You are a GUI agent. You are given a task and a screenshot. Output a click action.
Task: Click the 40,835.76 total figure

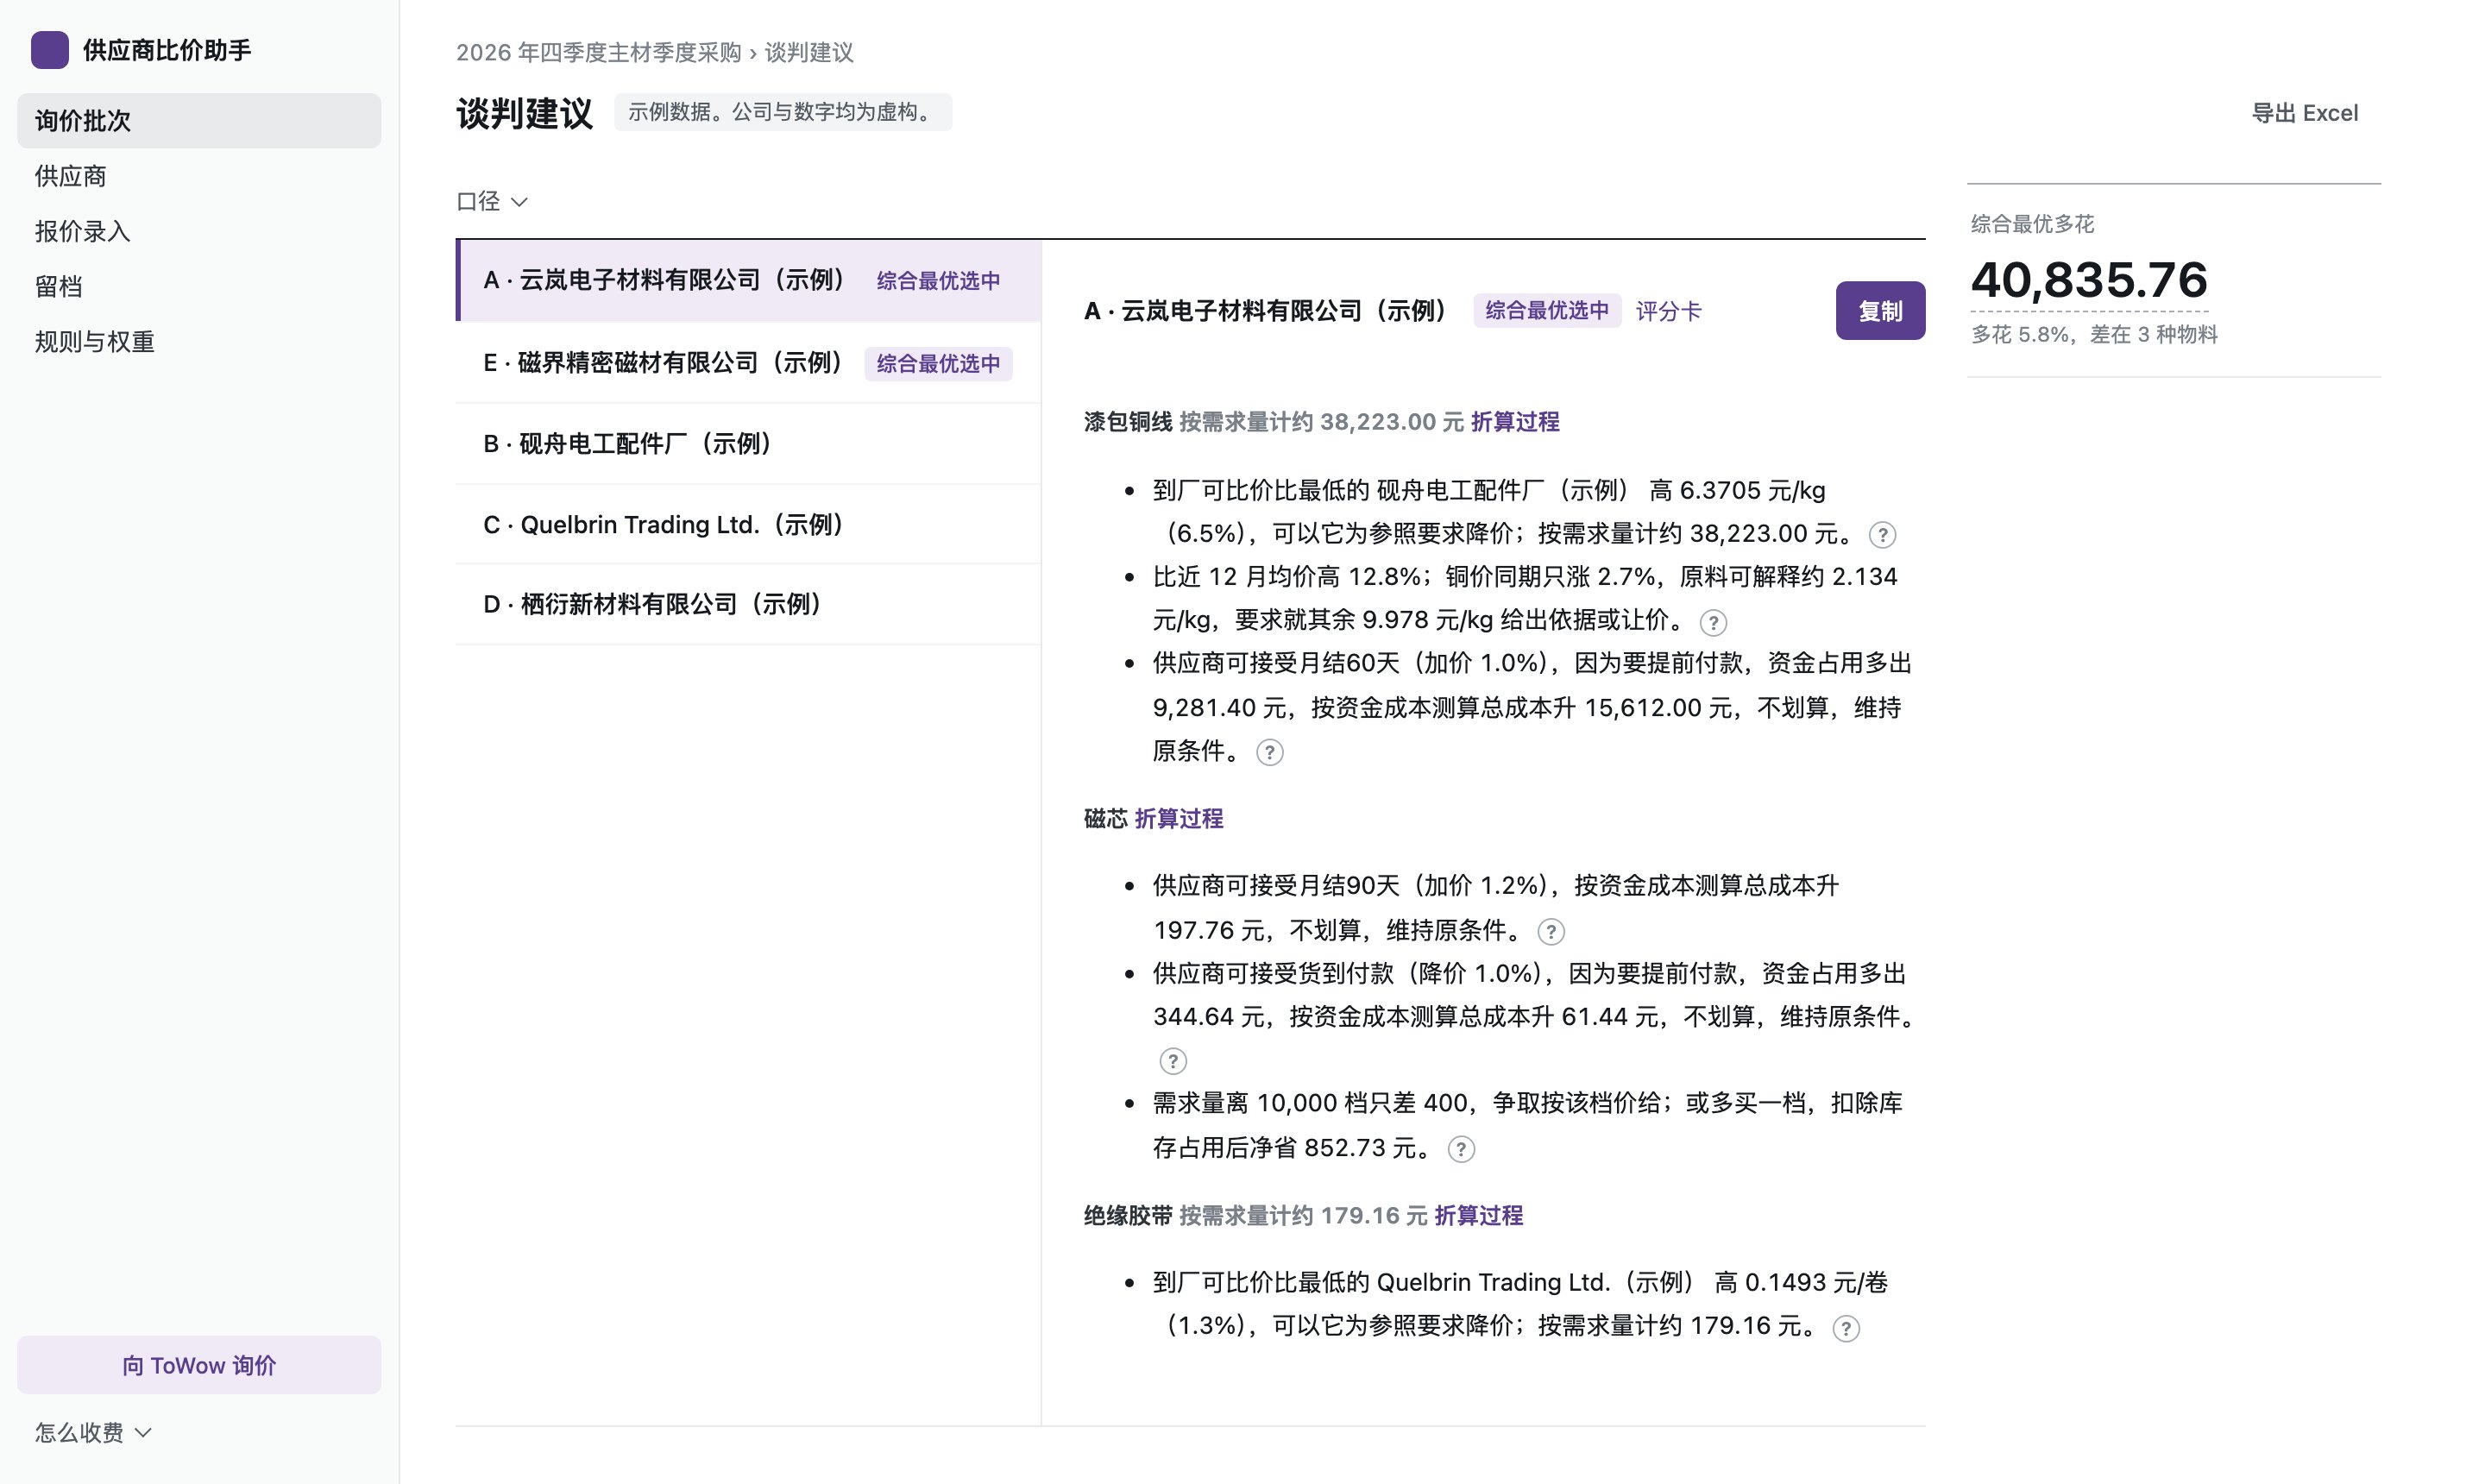pyautogui.click(x=2088, y=280)
